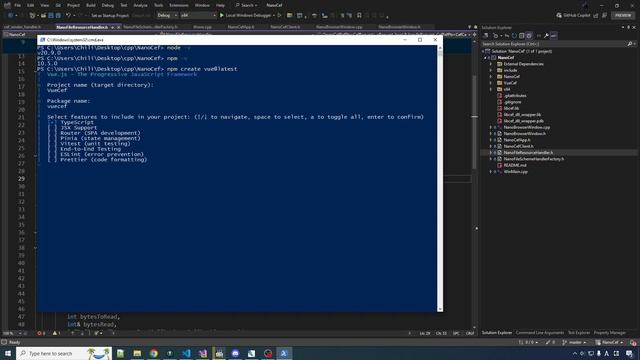Open the Tools menu
The image size is (640, 360).
[x=158, y=5]
